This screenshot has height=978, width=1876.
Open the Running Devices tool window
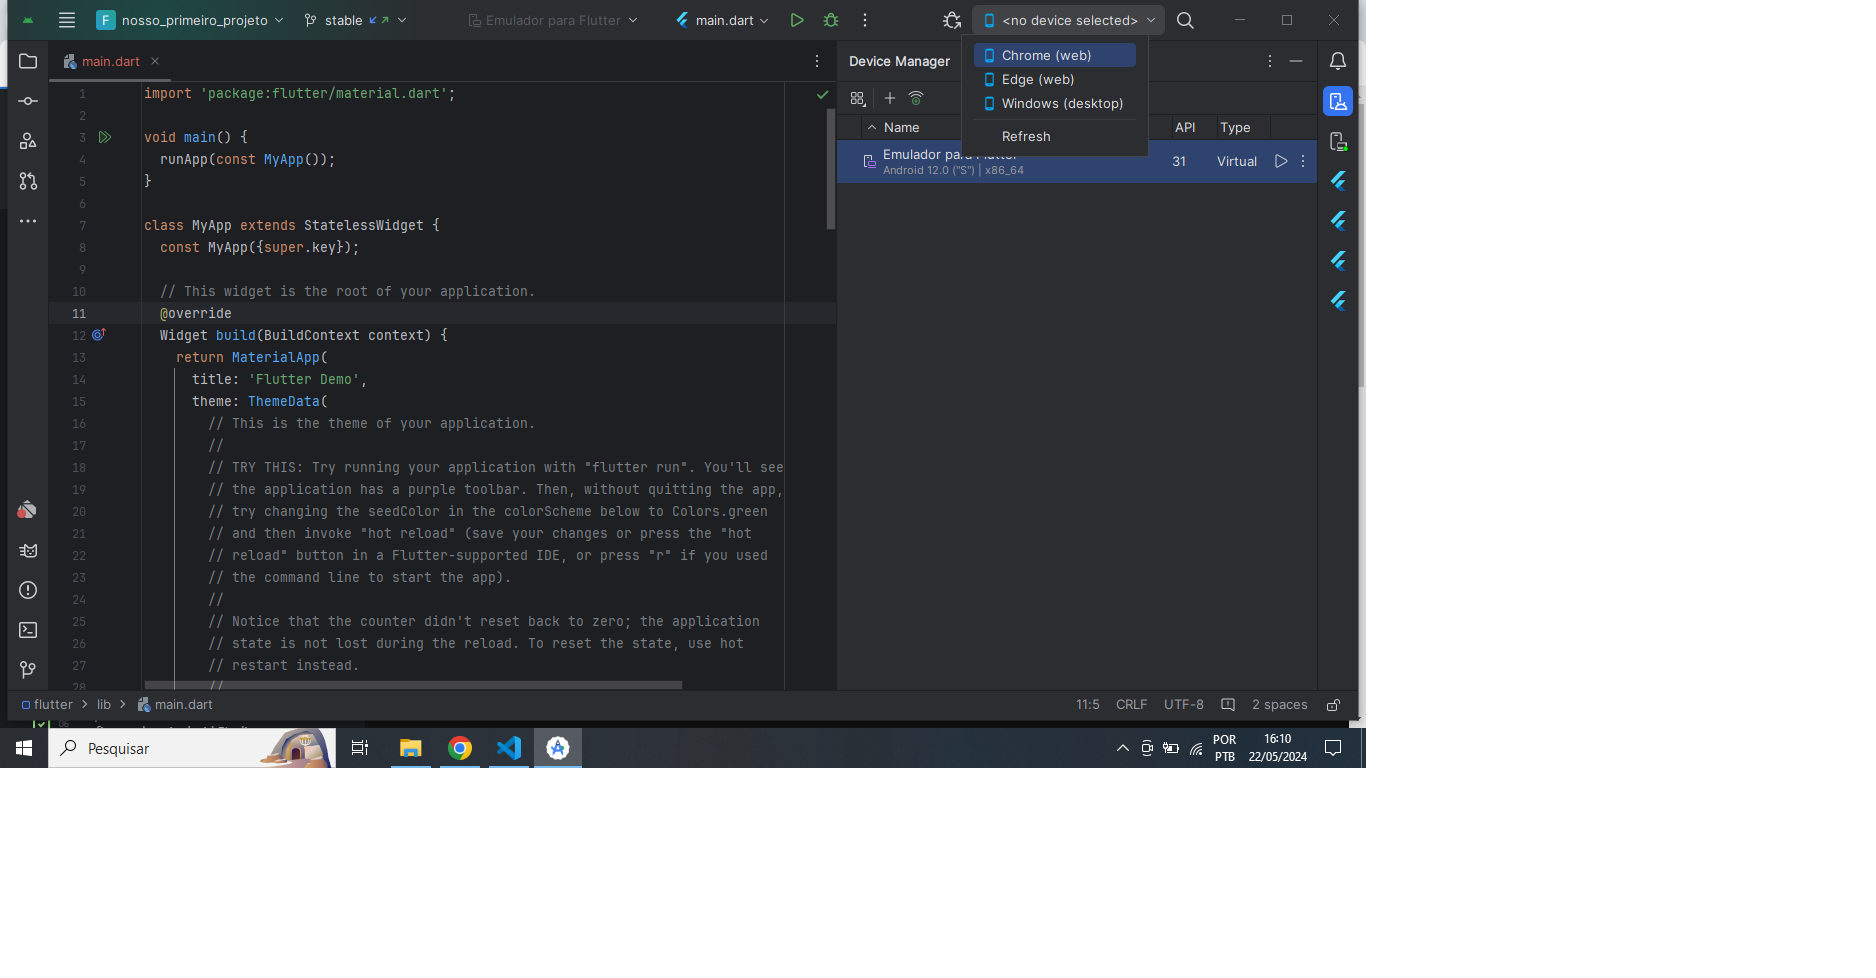[x=1338, y=141]
